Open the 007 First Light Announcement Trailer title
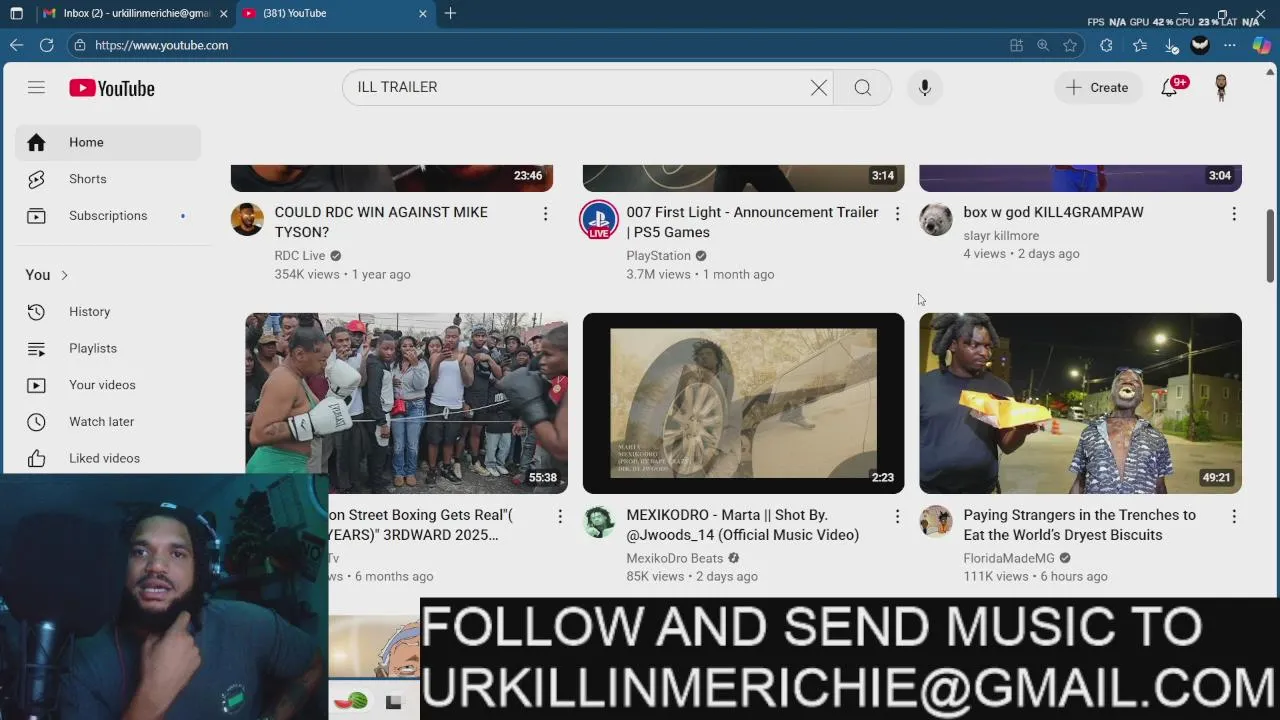Image resolution: width=1280 pixels, height=720 pixels. 752,222
